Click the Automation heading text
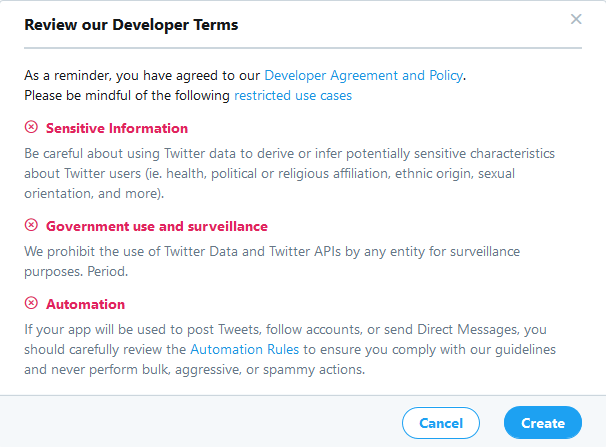The image size is (606, 447). (x=86, y=304)
